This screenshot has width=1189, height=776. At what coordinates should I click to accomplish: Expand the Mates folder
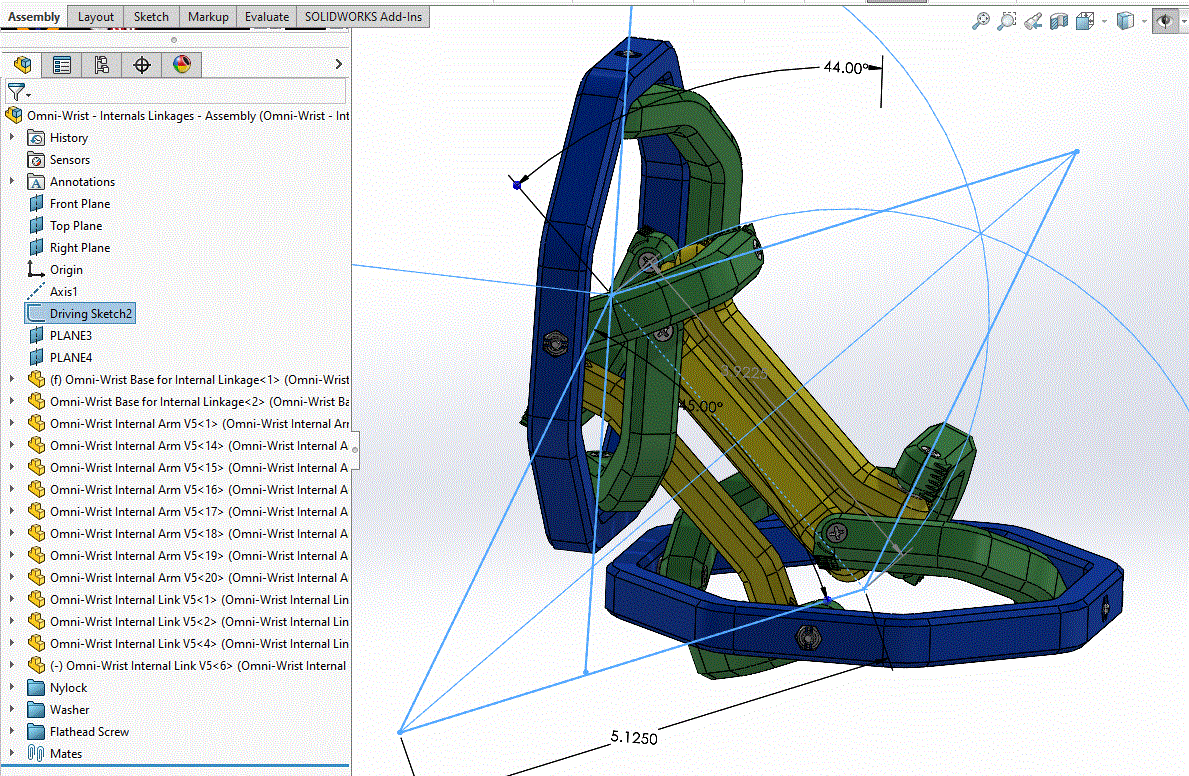(x=11, y=753)
